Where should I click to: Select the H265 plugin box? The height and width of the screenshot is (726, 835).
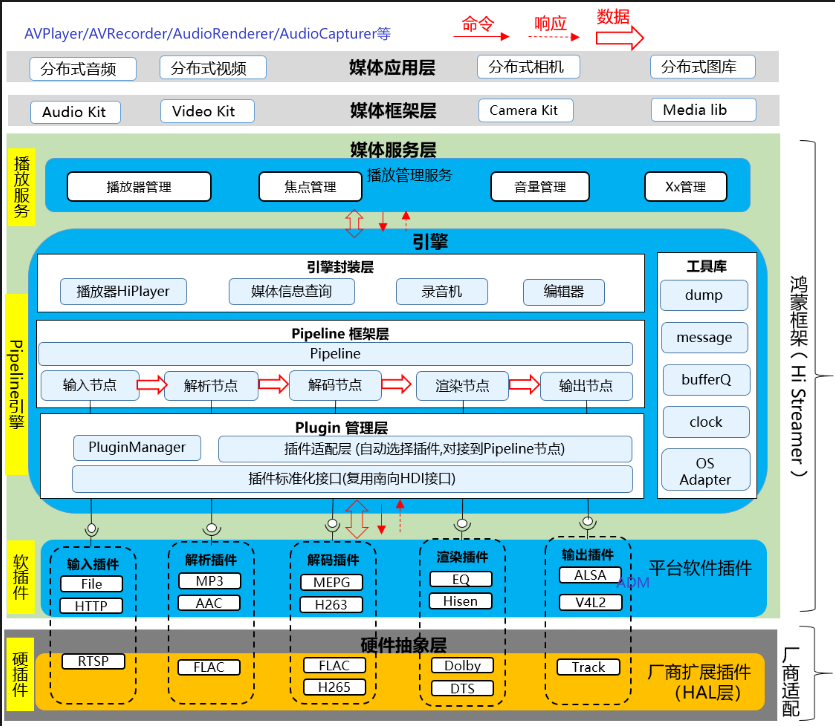(x=334, y=688)
